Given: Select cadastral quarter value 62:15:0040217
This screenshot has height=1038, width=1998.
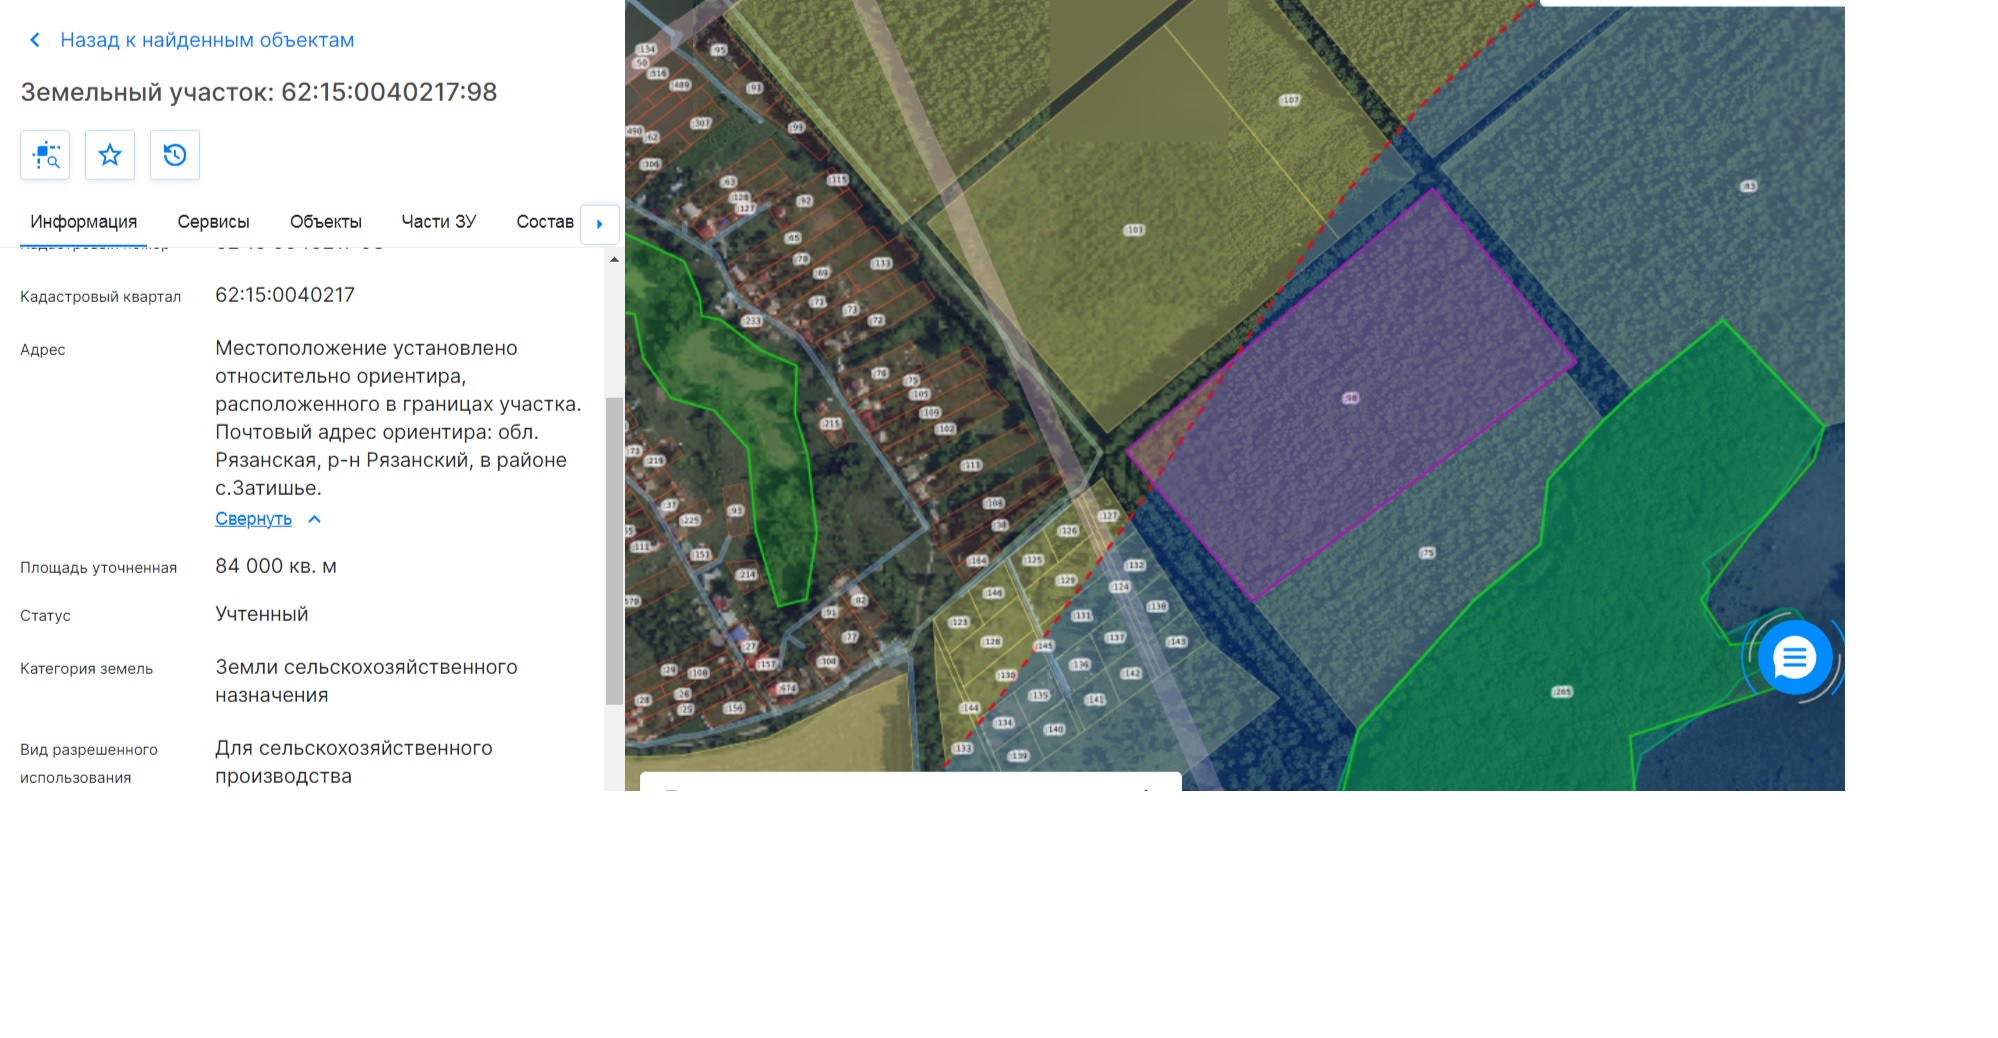Looking at the screenshot, I should coord(285,295).
